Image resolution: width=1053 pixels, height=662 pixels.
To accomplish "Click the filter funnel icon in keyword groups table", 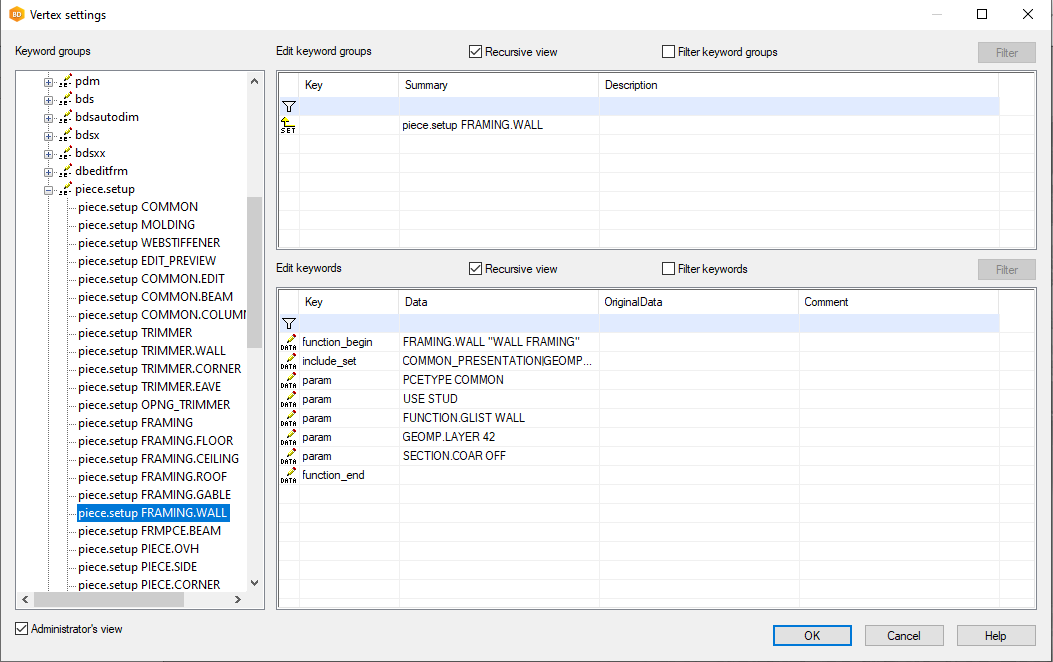I will pos(288,106).
